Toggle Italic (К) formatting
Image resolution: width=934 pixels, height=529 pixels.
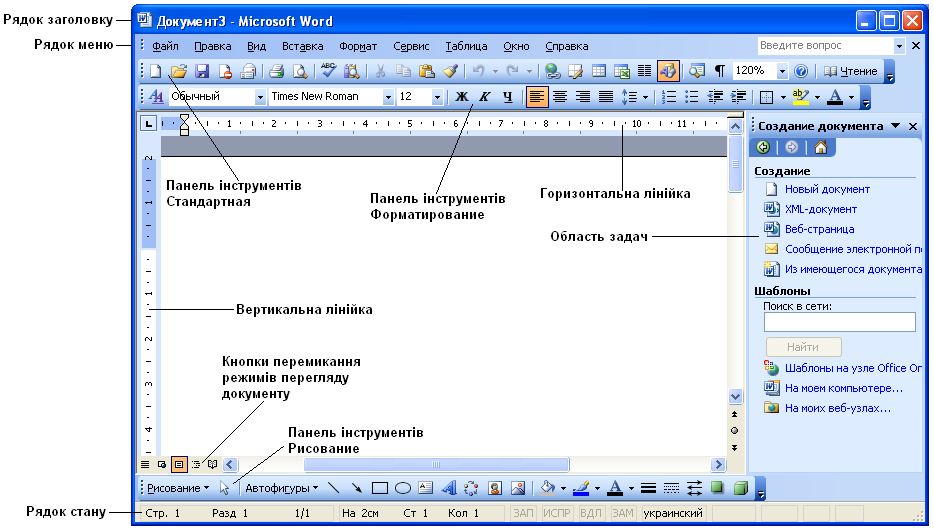[x=485, y=97]
